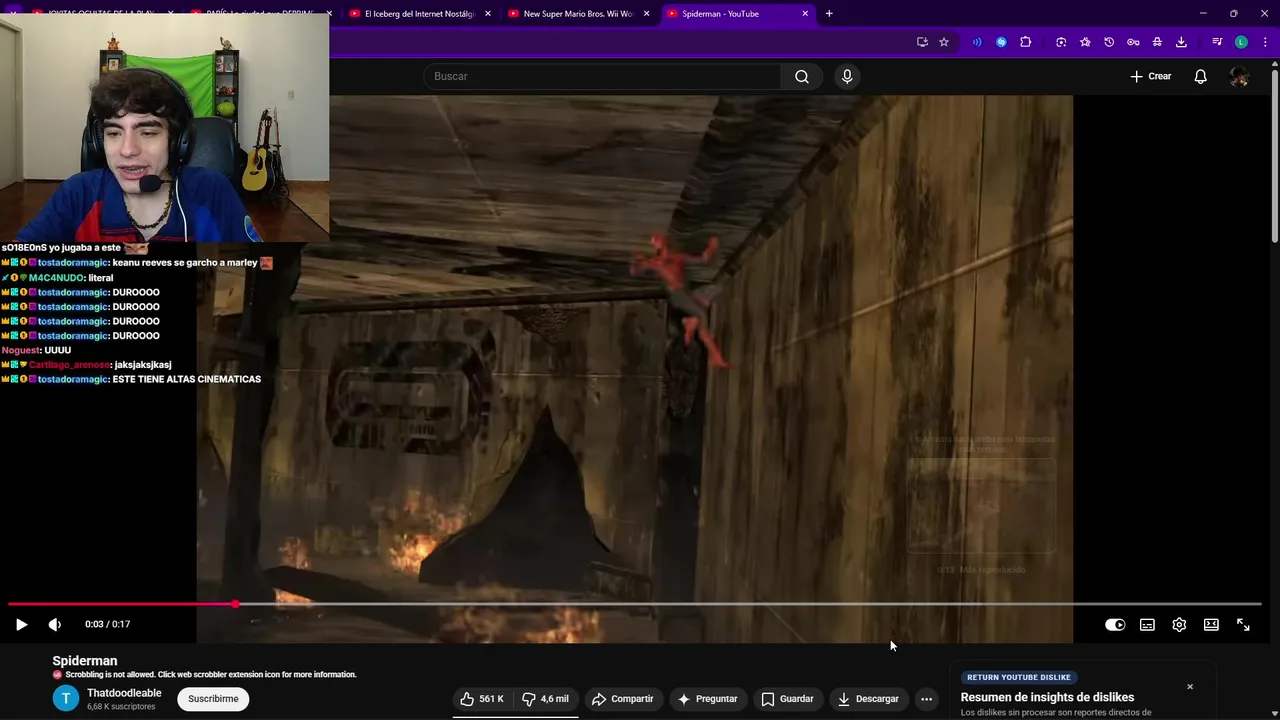The height and width of the screenshot is (720, 1280).
Task: Search by voice with microphone icon
Action: point(847,76)
